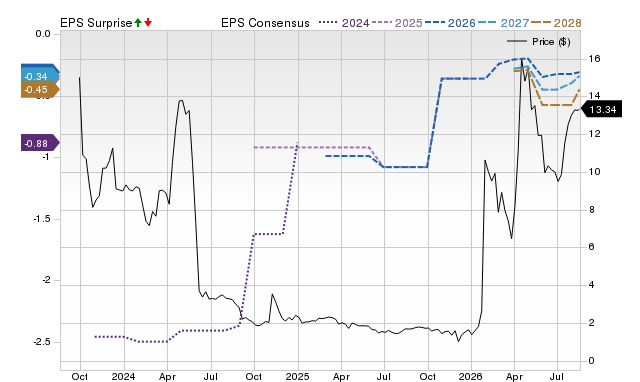Click the 2025 consensus legend entry
Screen dimensions: 640x382
pos(398,23)
